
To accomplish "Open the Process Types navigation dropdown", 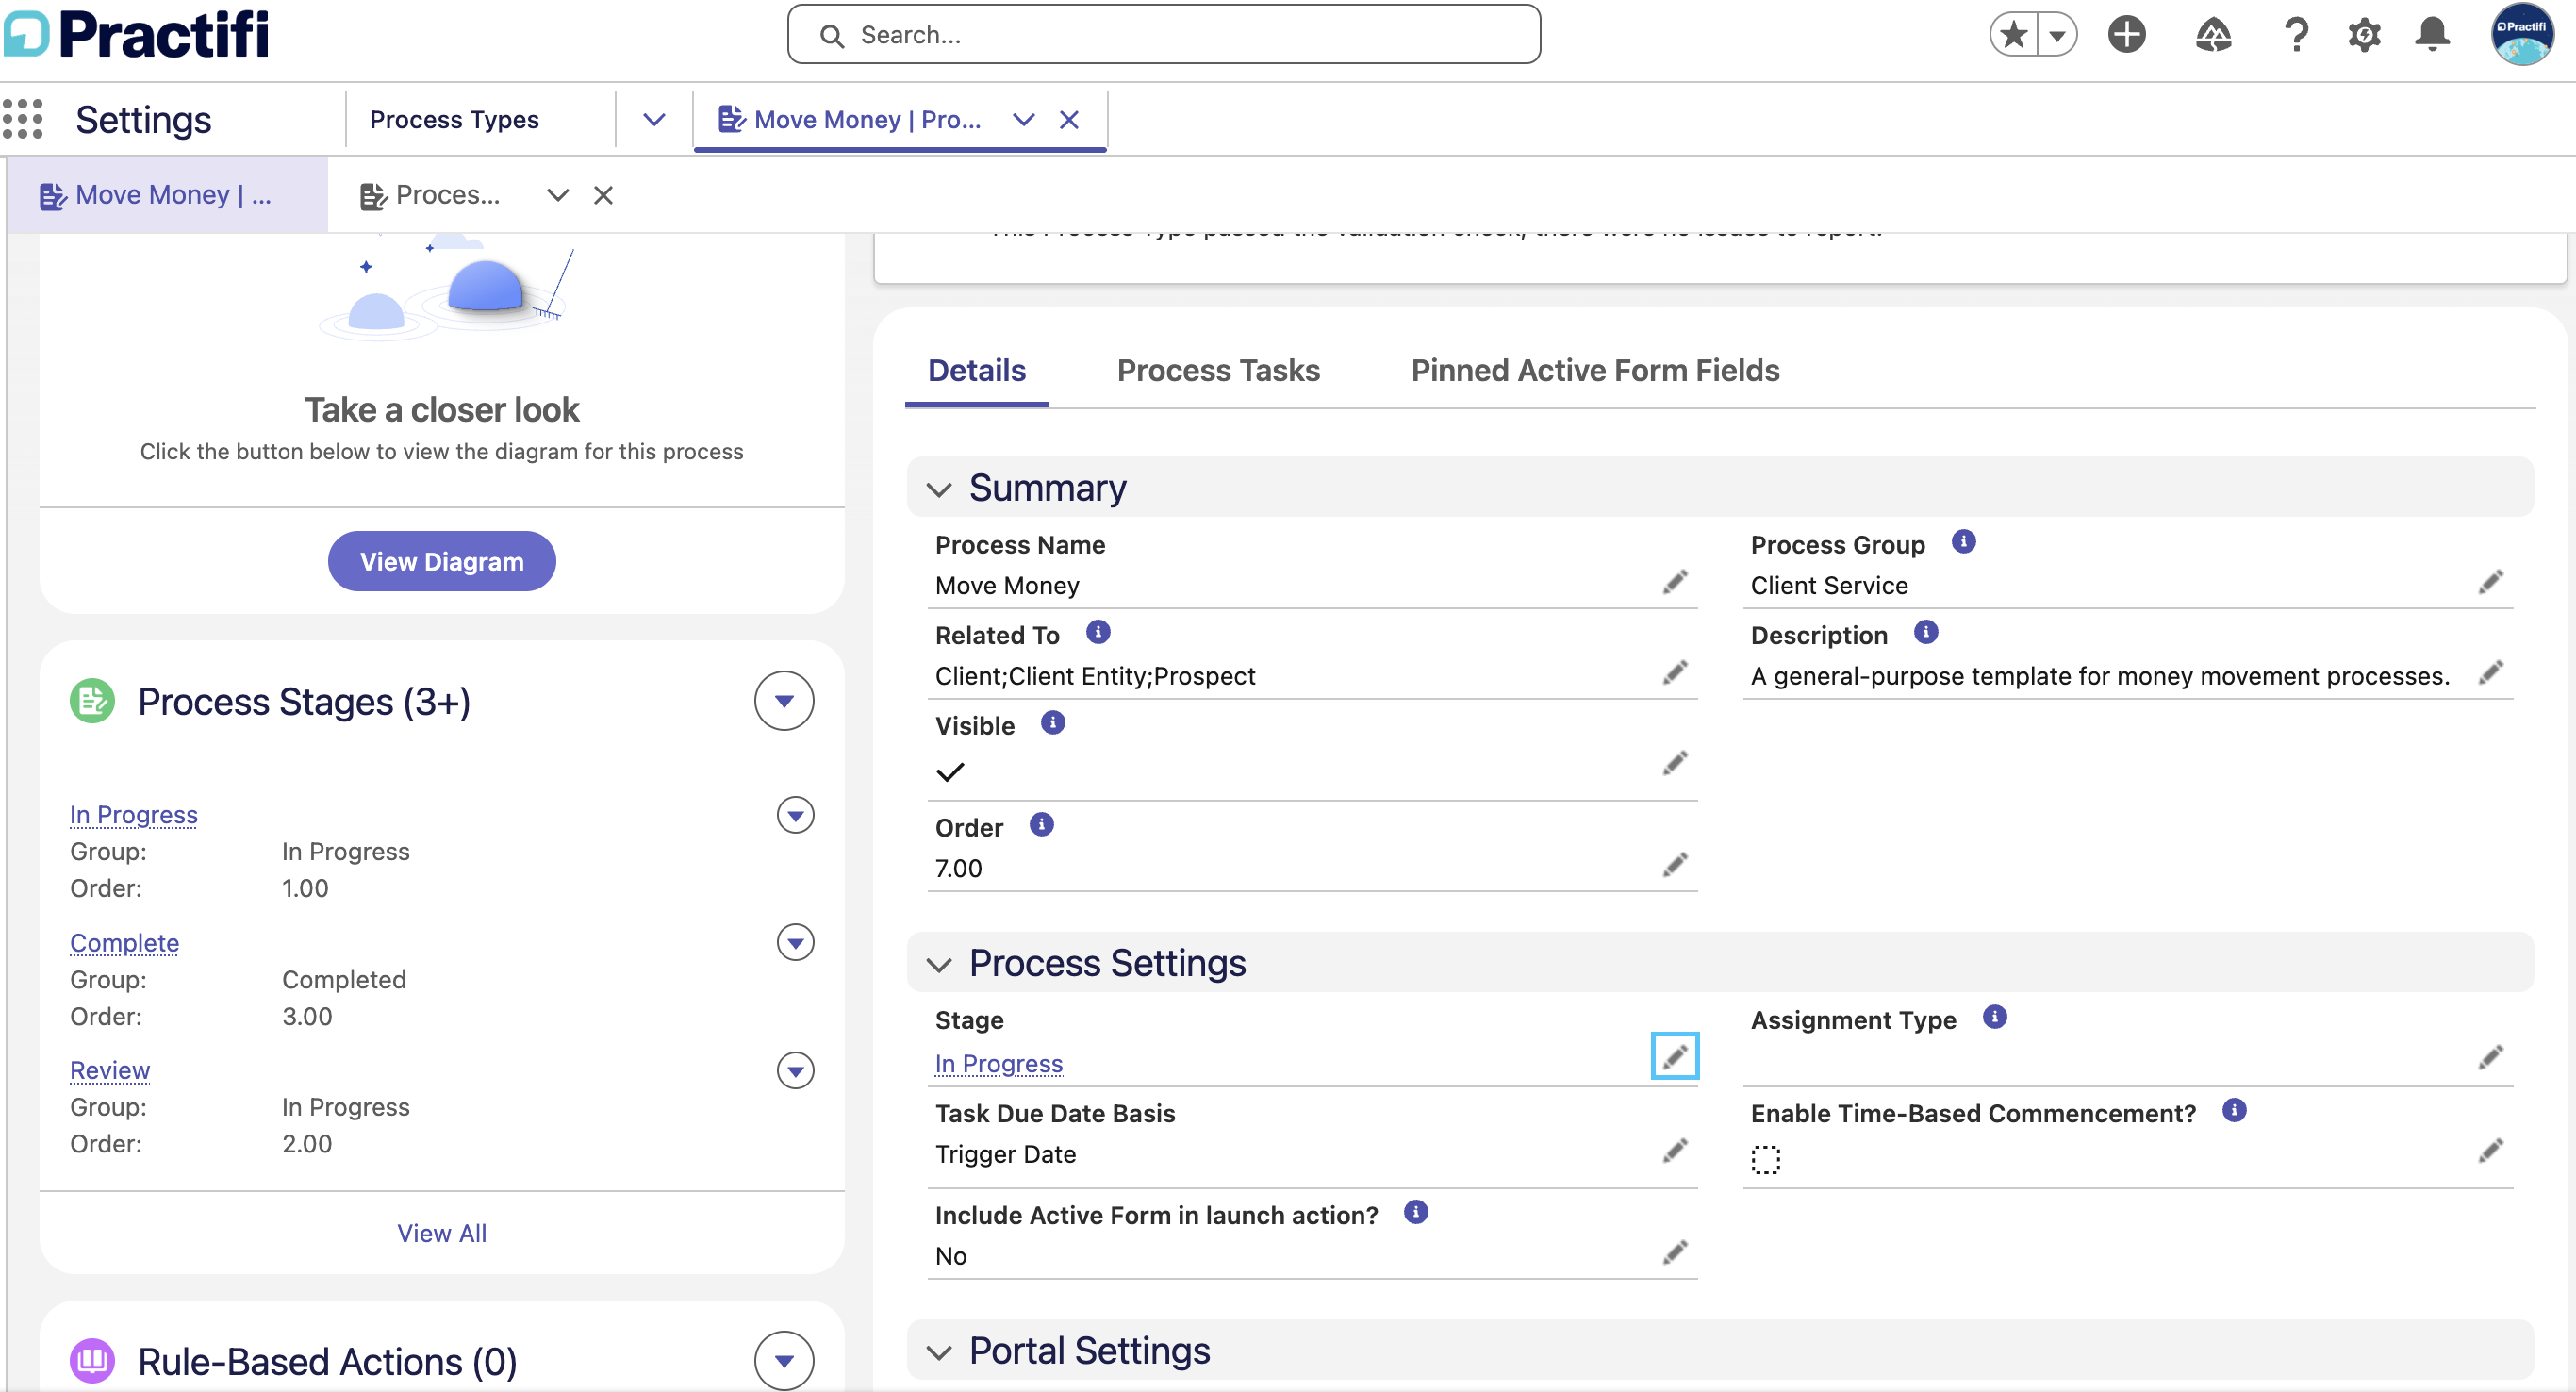I will coord(654,120).
